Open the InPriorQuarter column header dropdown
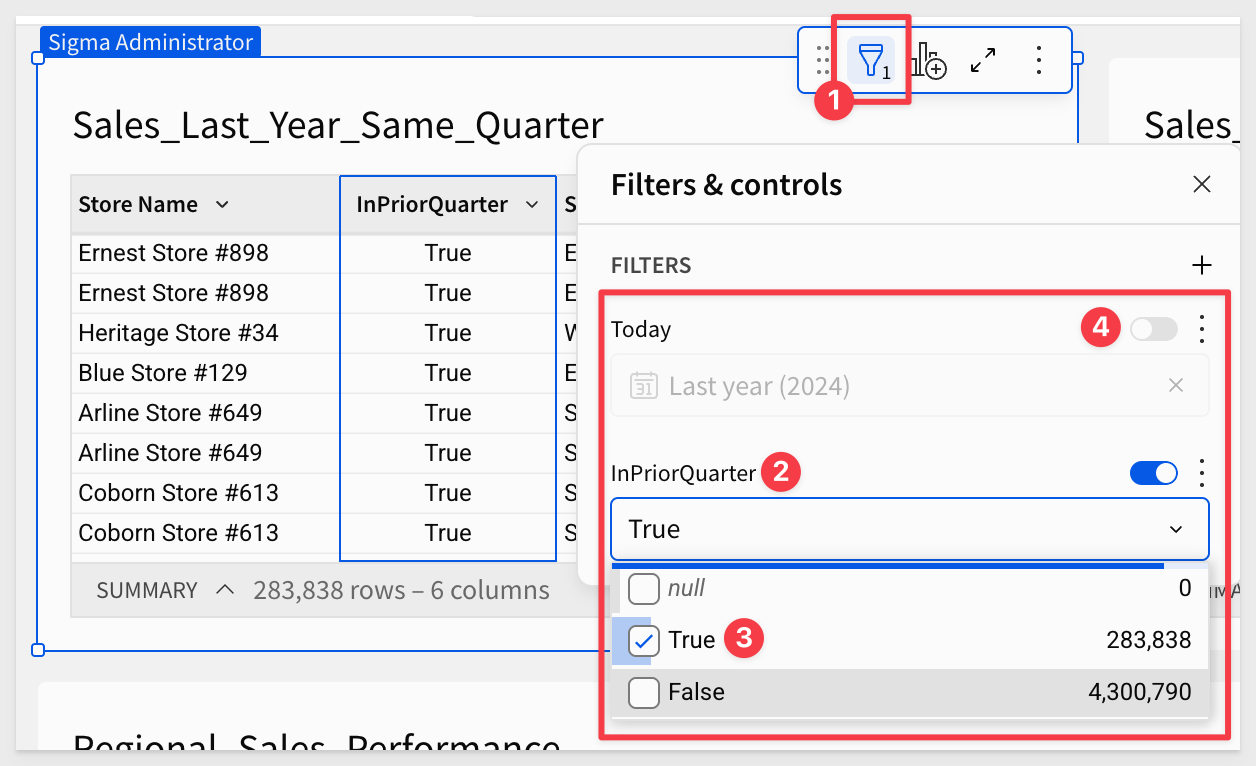 [x=530, y=205]
